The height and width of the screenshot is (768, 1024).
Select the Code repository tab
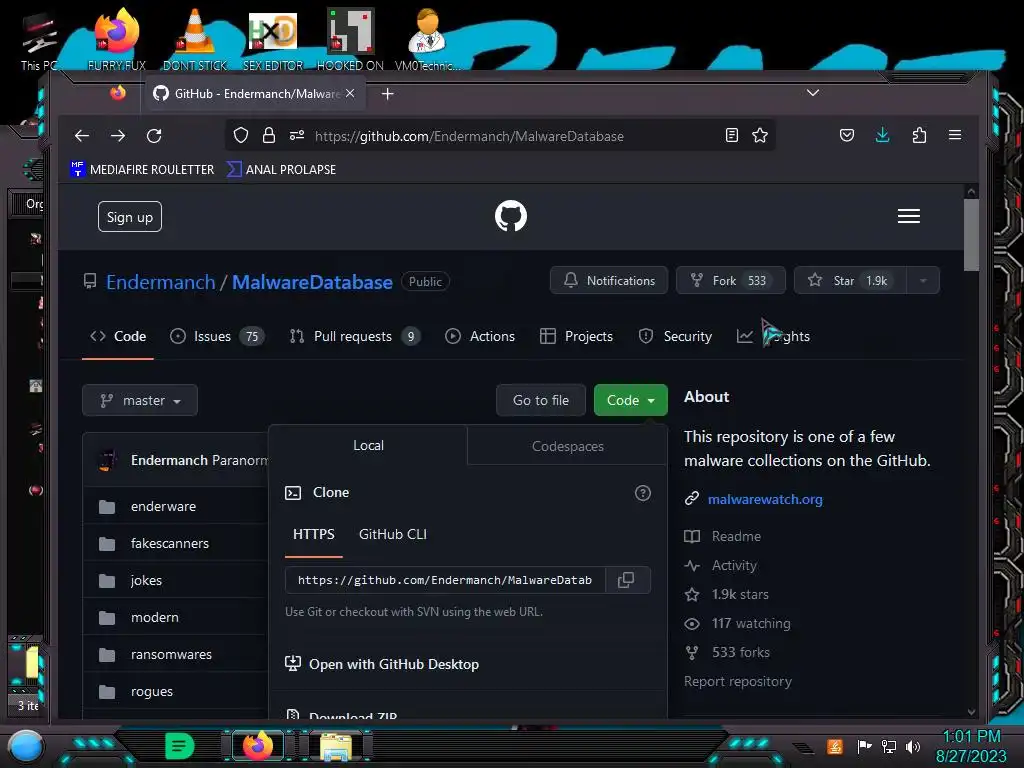tap(118, 336)
